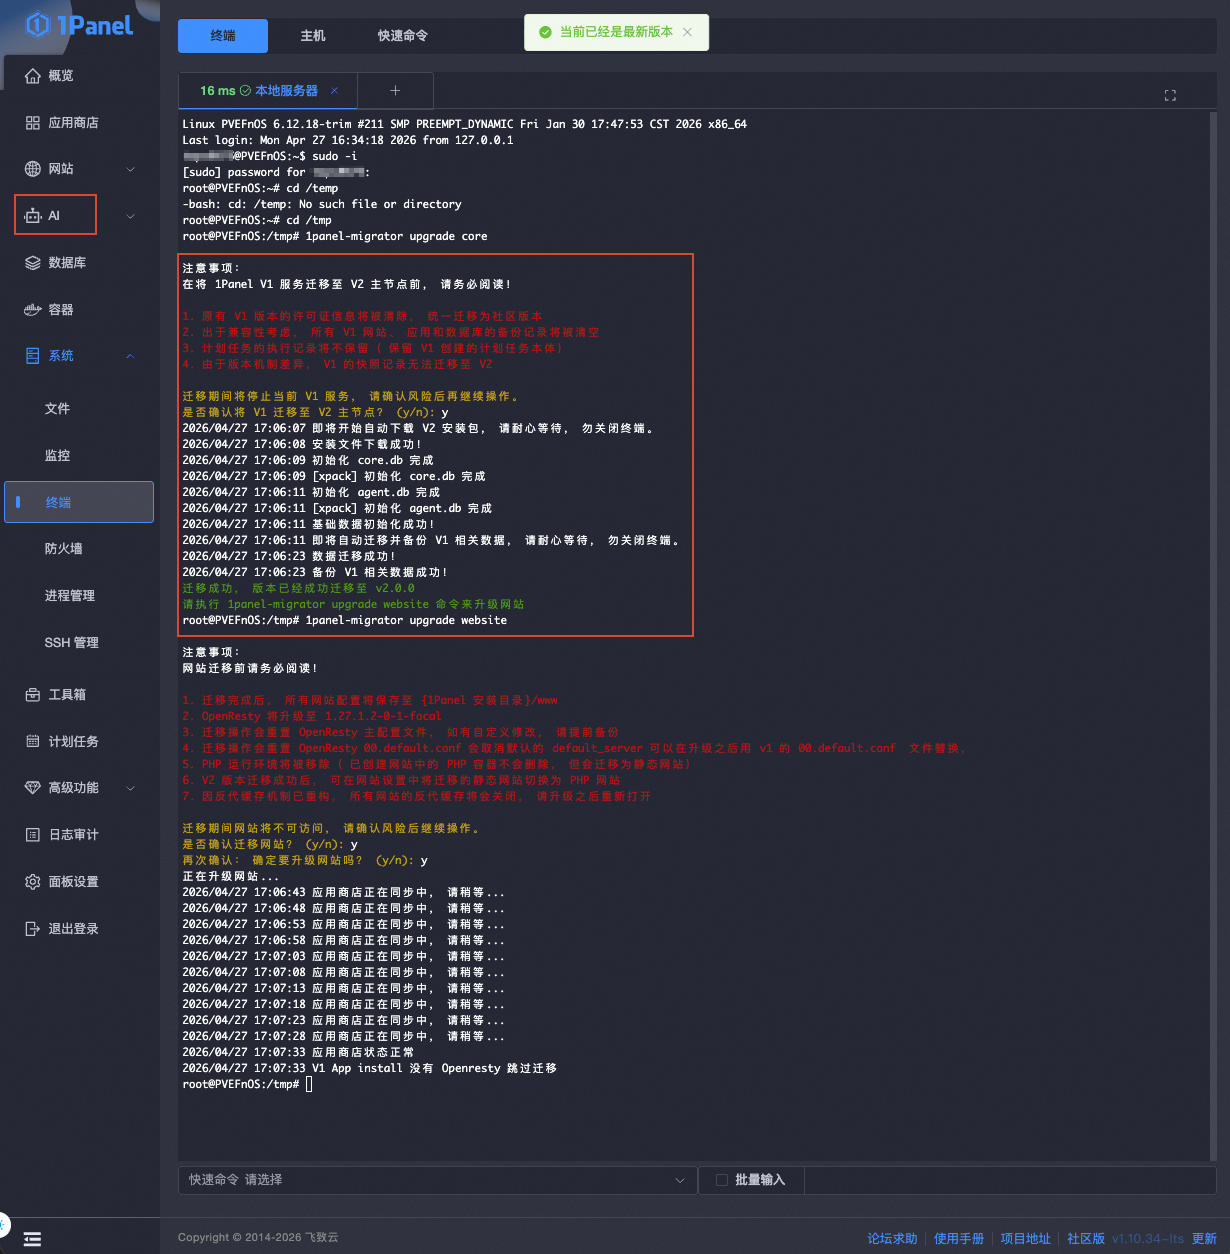Switch to the 主机 tab
The height and width of the screenshot is (1254, 1230).
pyautogui.click(x=313, y=36)
